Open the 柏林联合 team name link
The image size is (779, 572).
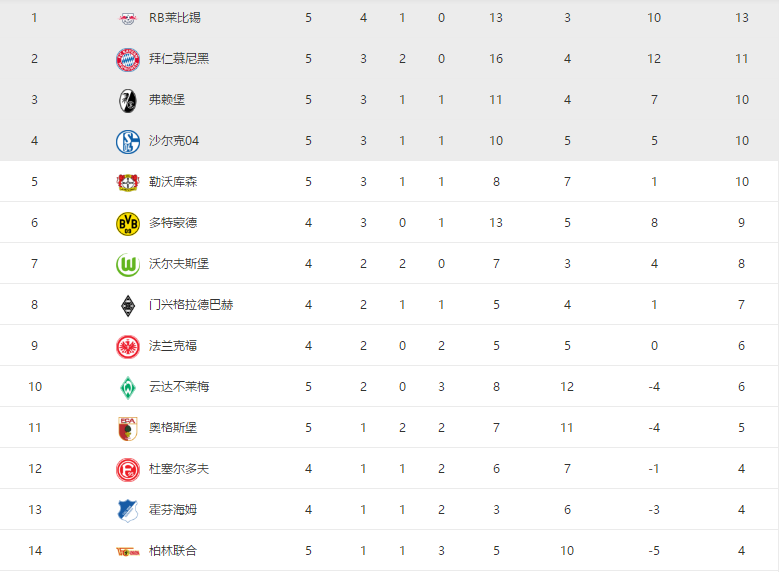point(173,551)
